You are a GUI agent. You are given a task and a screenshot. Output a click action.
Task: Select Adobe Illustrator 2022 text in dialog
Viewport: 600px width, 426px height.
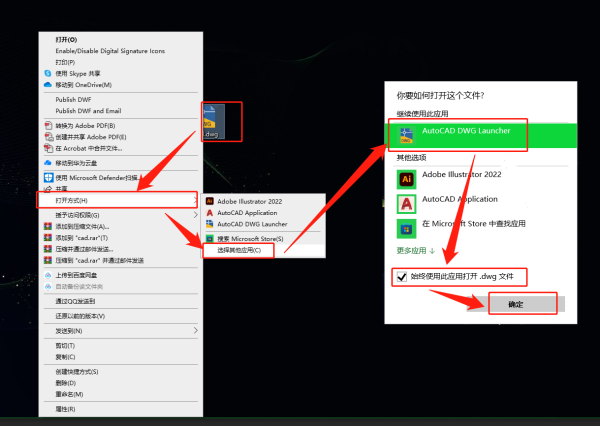[x=461, y=174]
